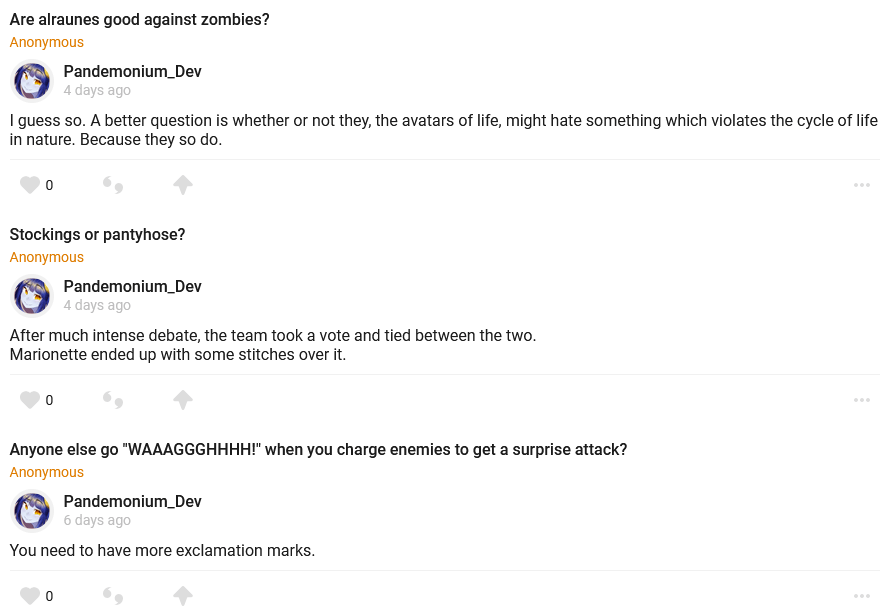890x616 pixels.
Task: Quote the stockings or pantyhose answer
Action: [113, 400]
